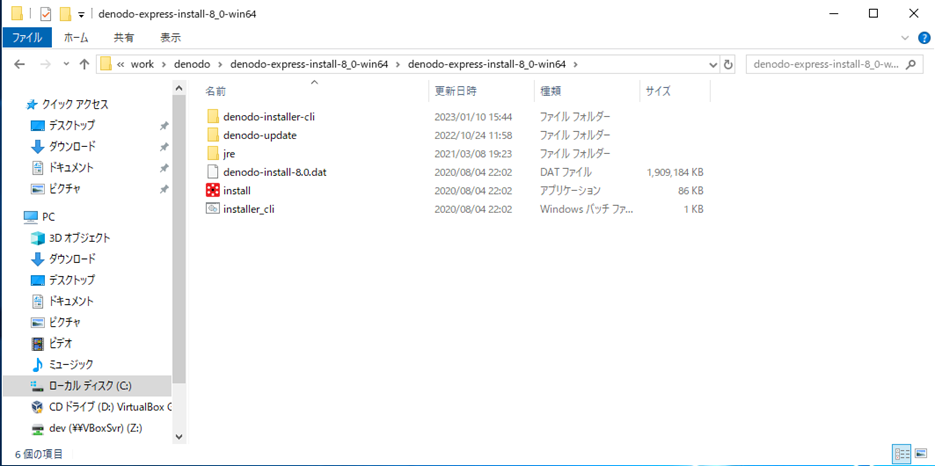935x466 pixels.
Task: Switch to details view toggle
Action: point(901,453)
